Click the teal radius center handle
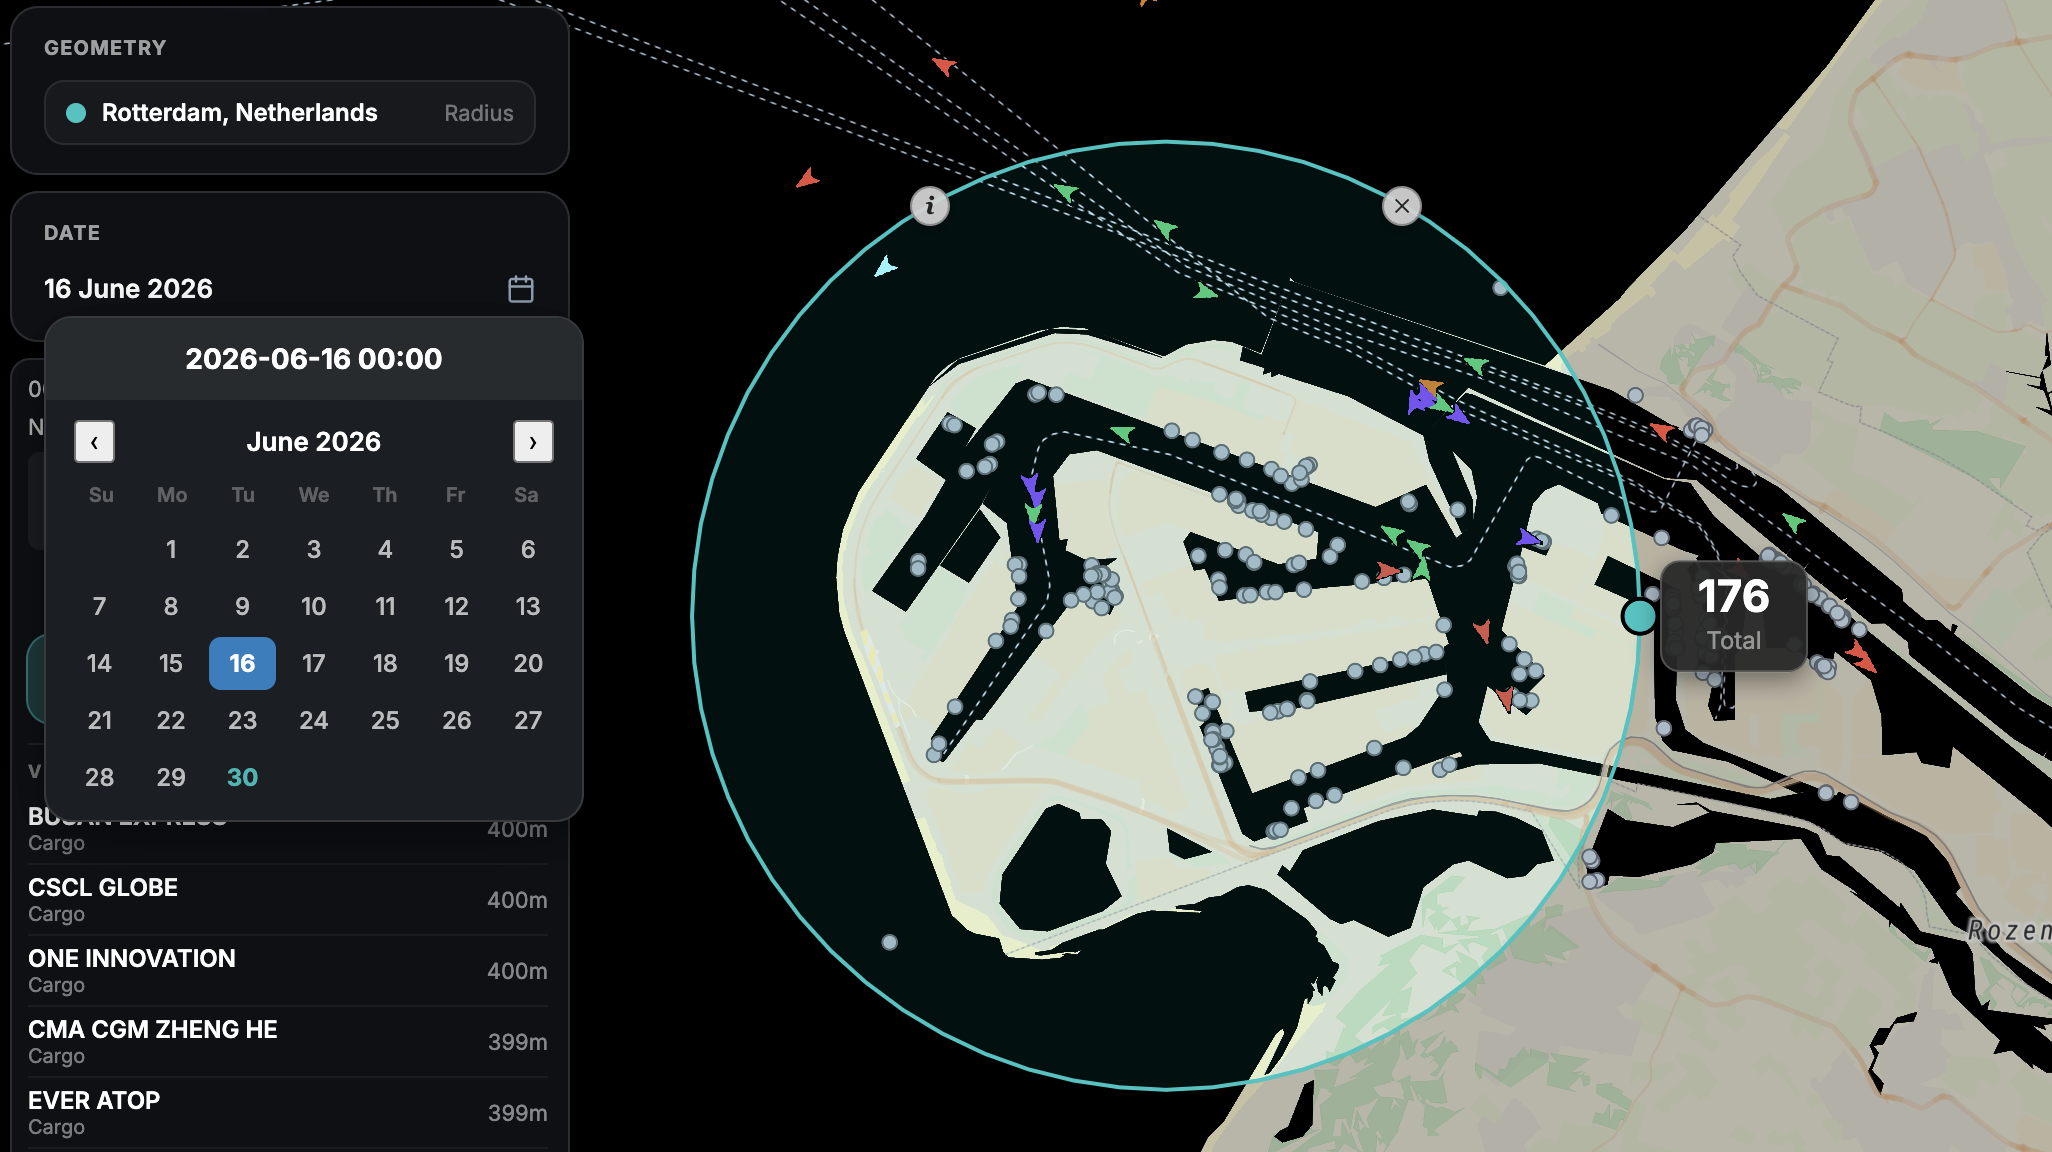This screenshot has width=2052, height=1152. tap(1639, 616)
